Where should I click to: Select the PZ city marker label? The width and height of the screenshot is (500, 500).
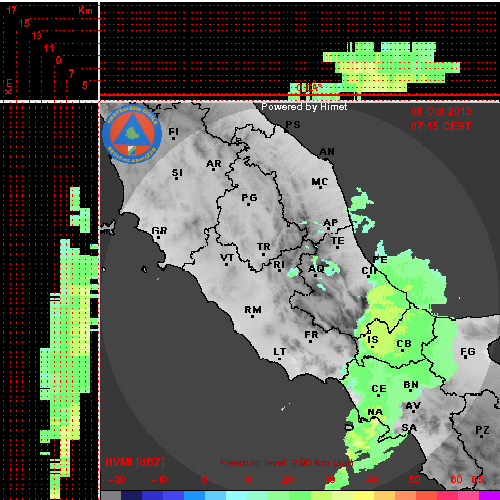click(482, 430)
